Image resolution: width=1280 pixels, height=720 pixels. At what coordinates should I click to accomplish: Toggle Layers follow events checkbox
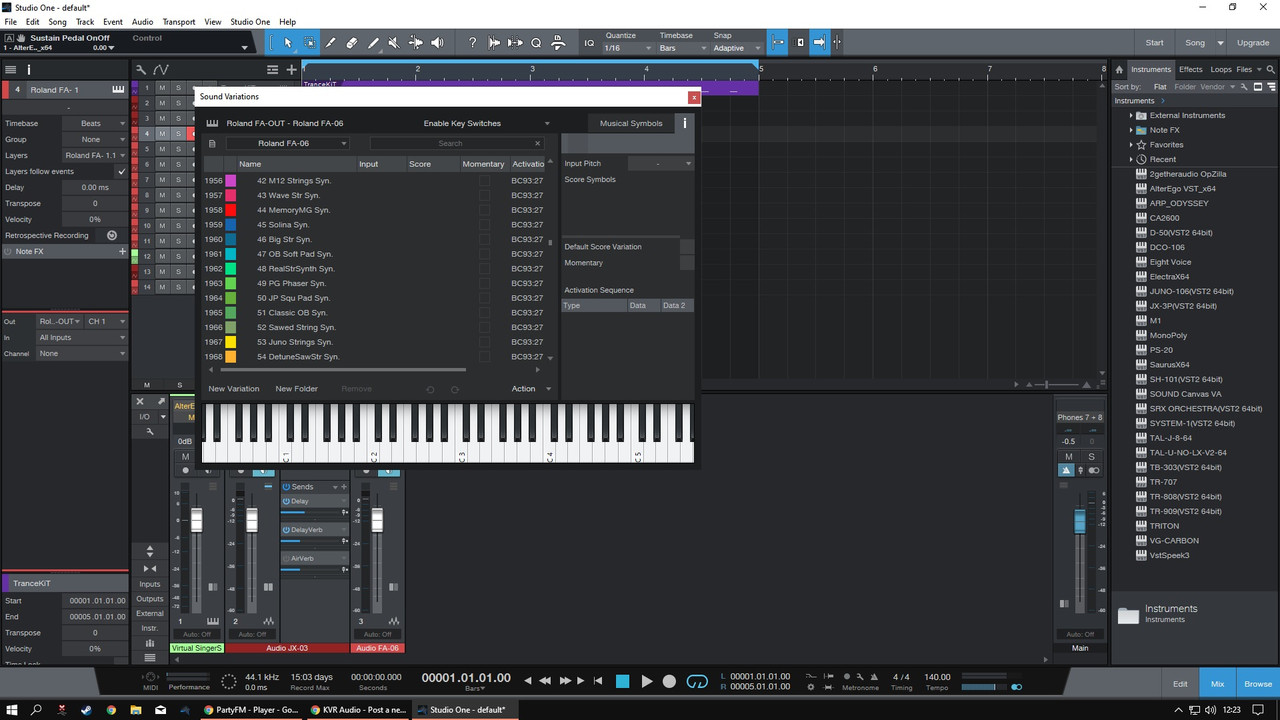(x=122, y=171)
